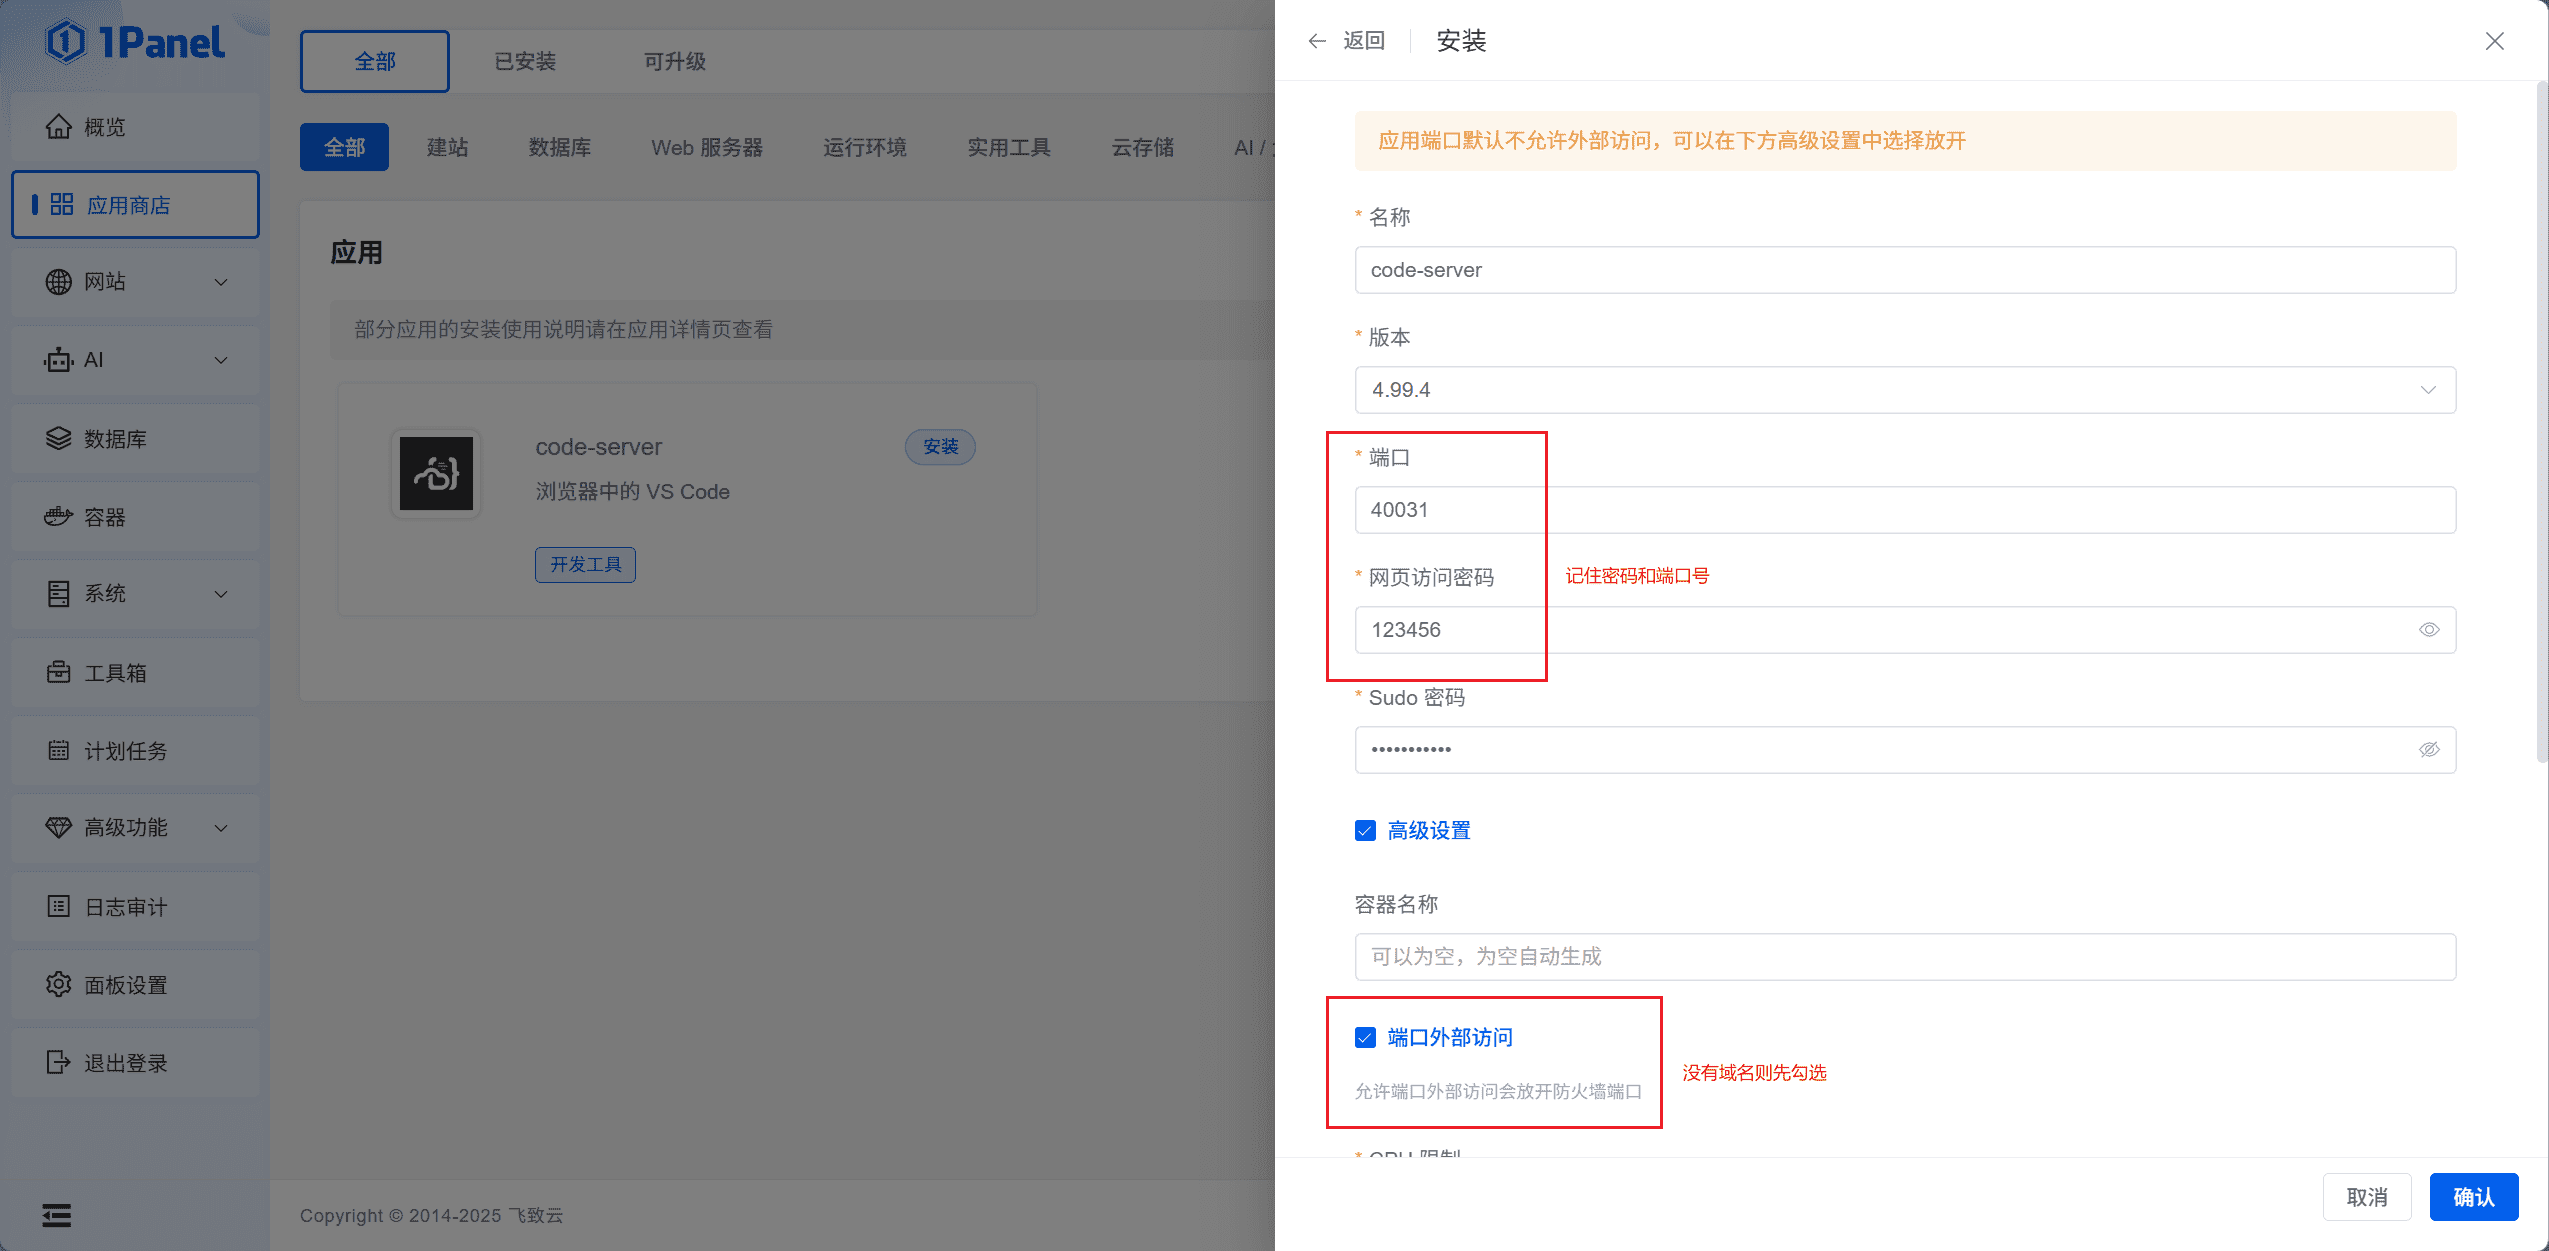2549x1251 pixels.
Task: Click the 应用商店 grid icon
Action: click(x=62, y=205)
